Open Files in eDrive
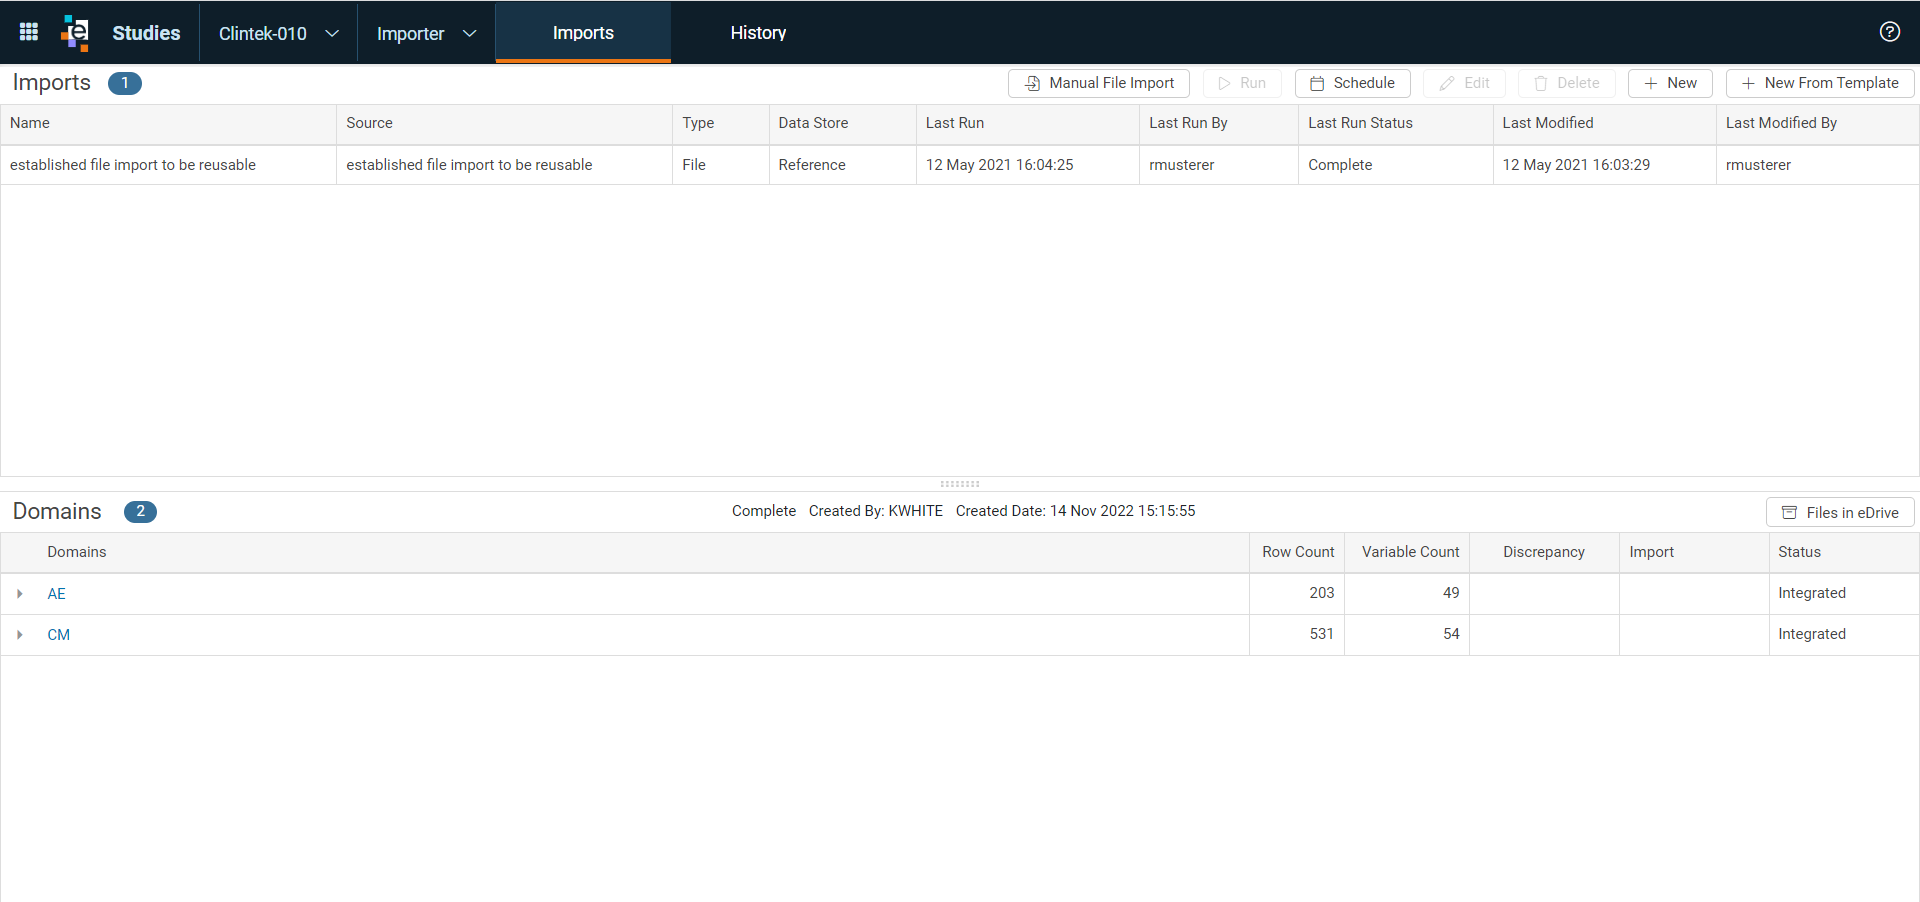Image resolution: width=1920 pixels, height=902 pixels. coord(1840,512)
